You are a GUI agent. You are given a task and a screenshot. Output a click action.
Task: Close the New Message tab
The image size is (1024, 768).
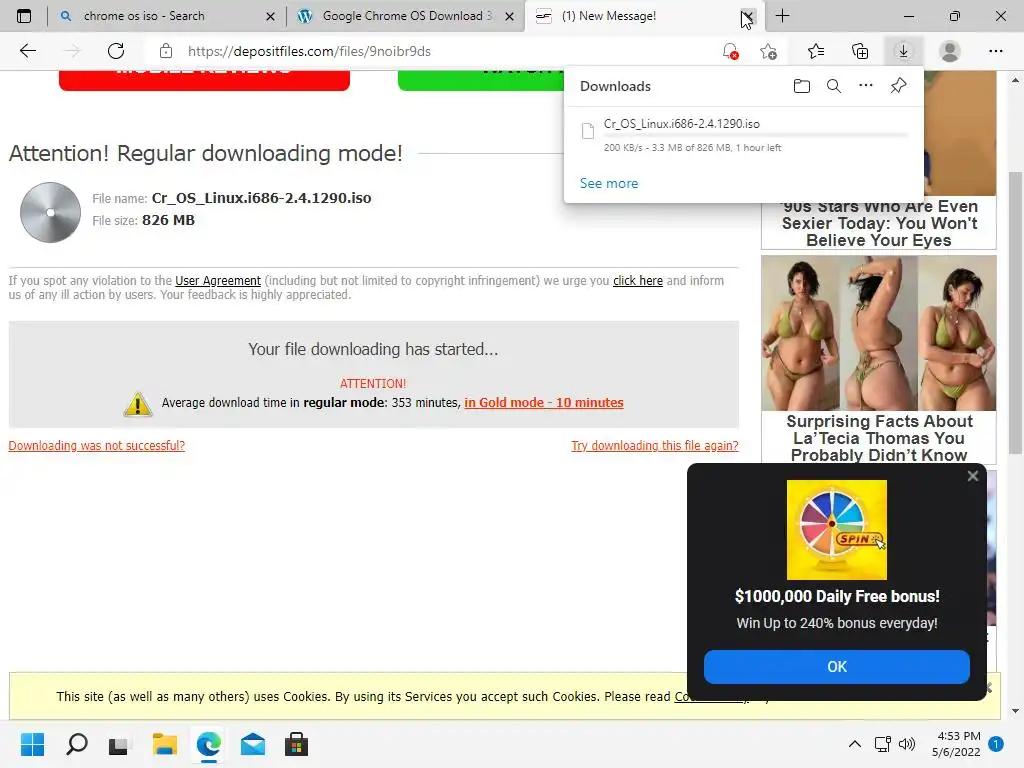click(747, 16)
